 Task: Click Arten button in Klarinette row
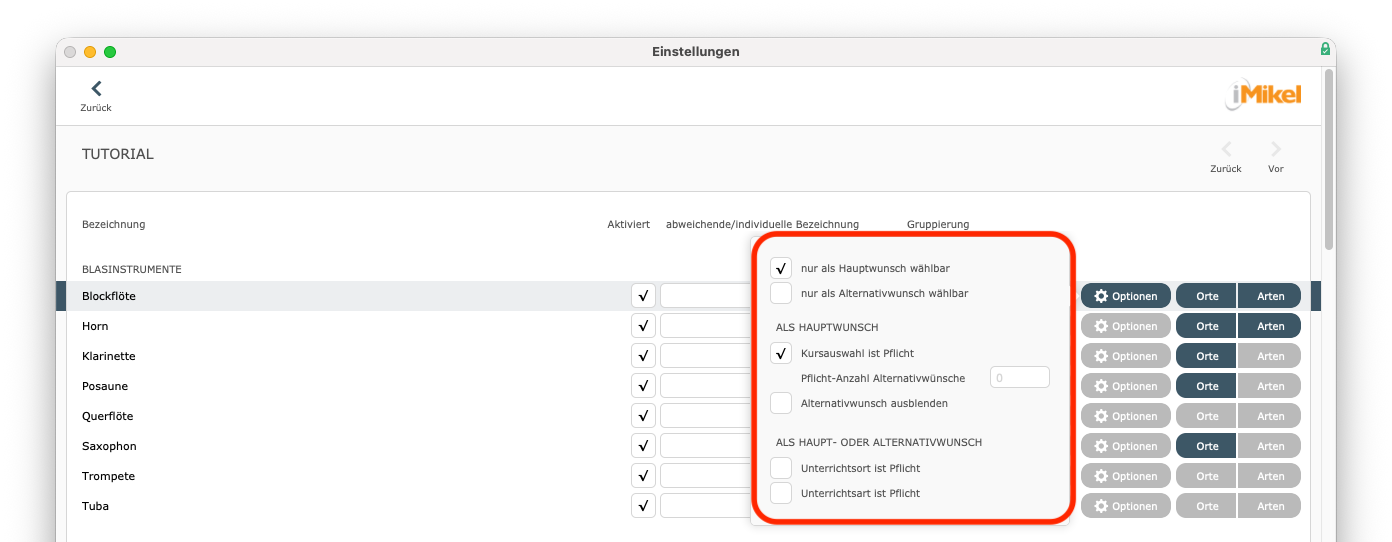tap(1270, 356)
